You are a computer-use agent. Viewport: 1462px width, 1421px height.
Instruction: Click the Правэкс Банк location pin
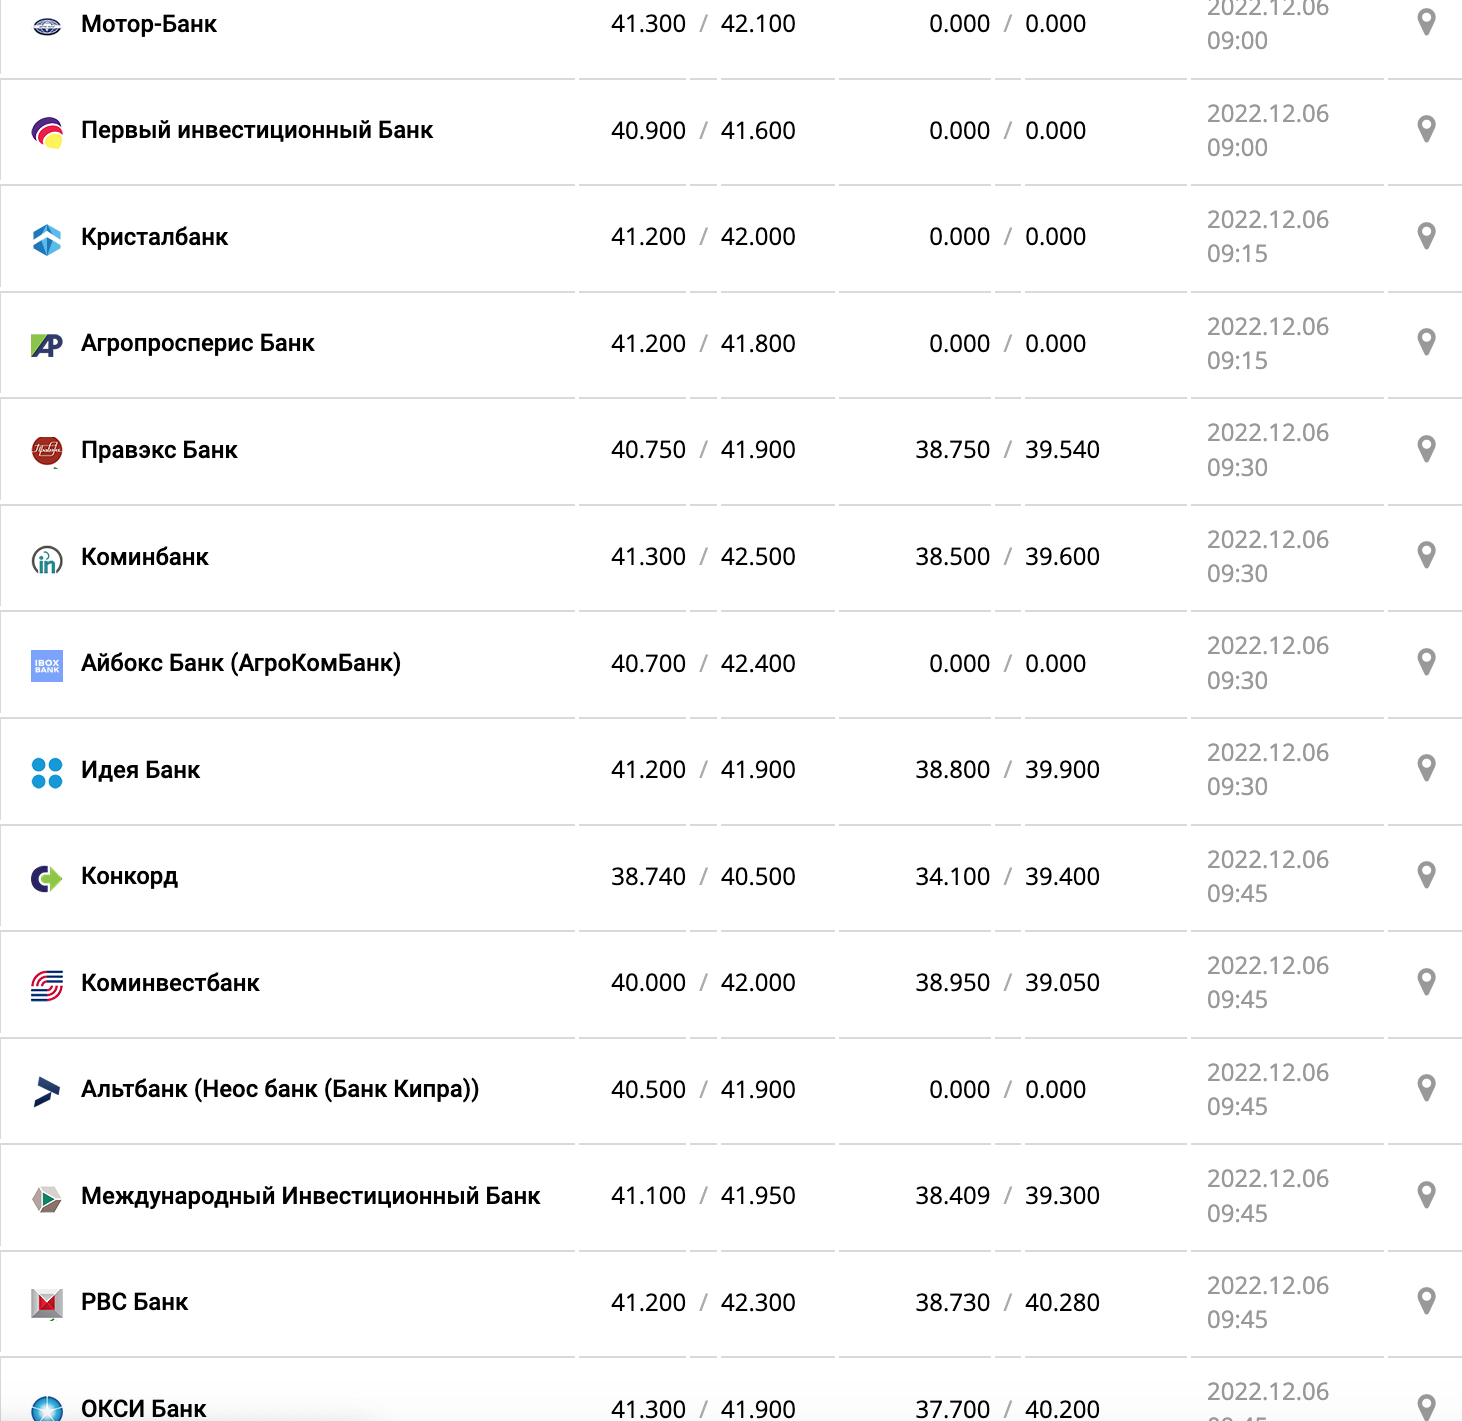[x=1426, y=449]
